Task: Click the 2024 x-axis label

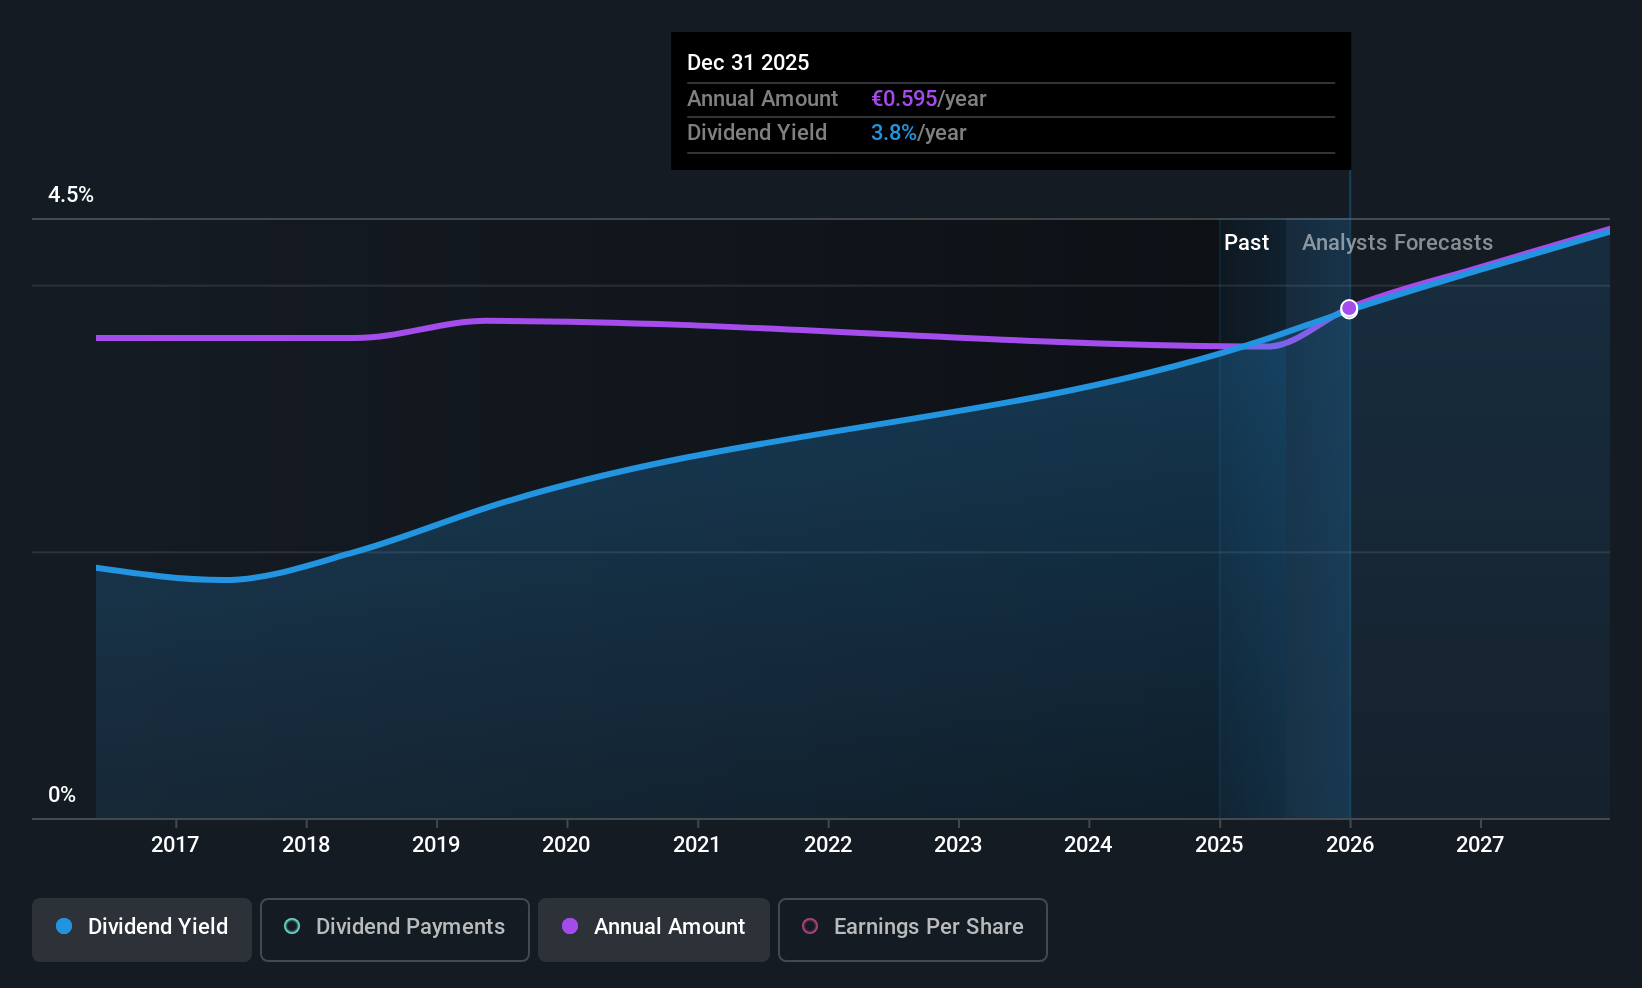Action: click(1088, 845)
